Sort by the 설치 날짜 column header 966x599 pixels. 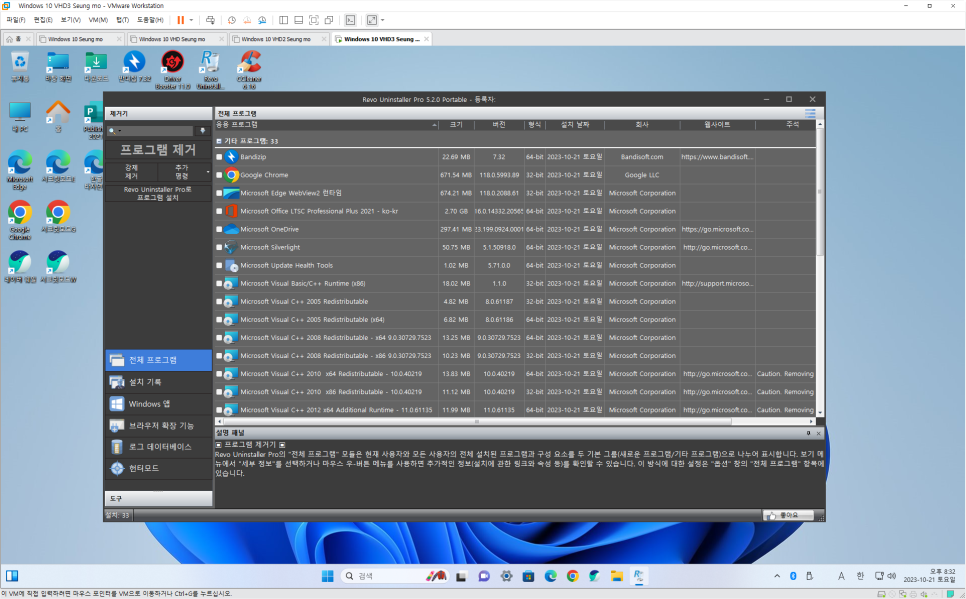coord(574,124)
